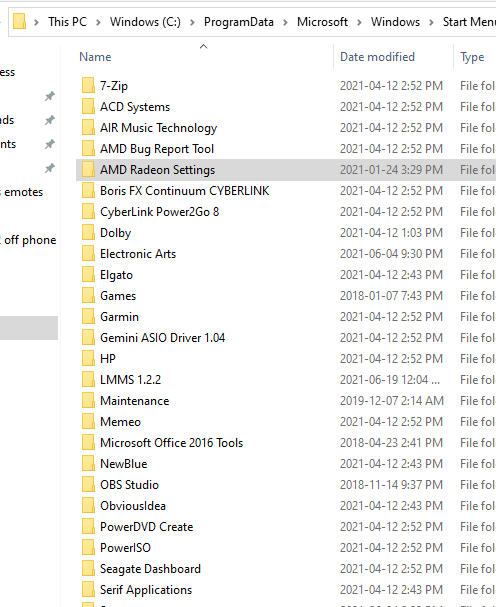Click the Seagate Dashboard folder icon

pos(88,568)
